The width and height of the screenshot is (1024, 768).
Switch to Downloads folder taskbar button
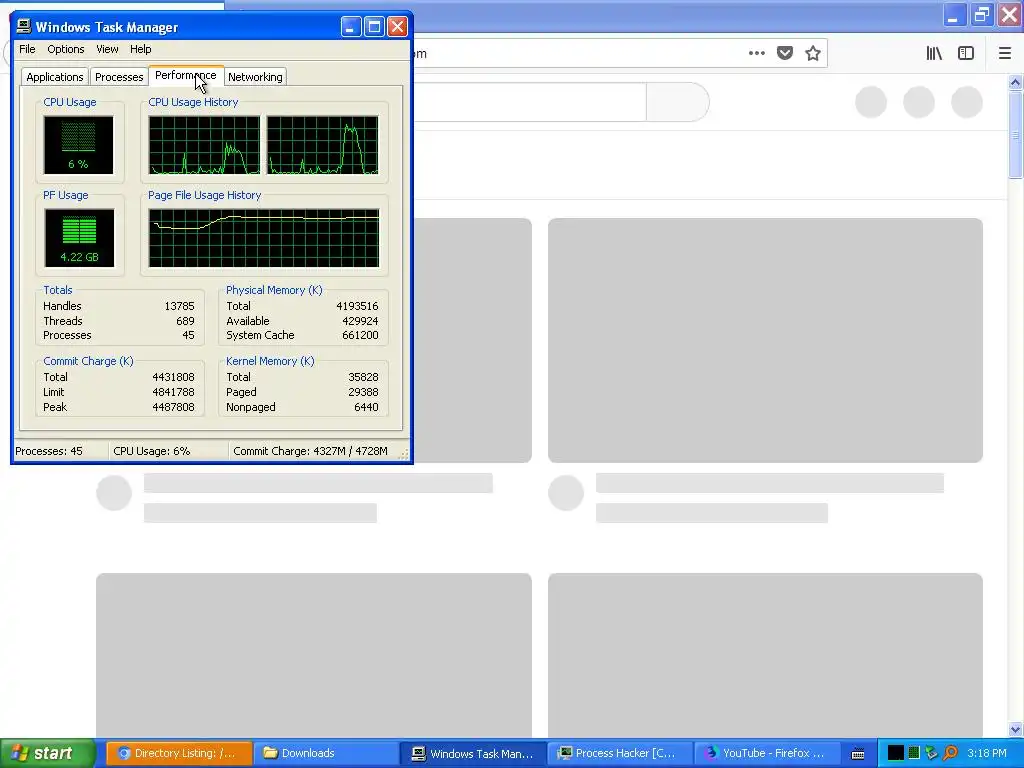[x=325, y=753]
